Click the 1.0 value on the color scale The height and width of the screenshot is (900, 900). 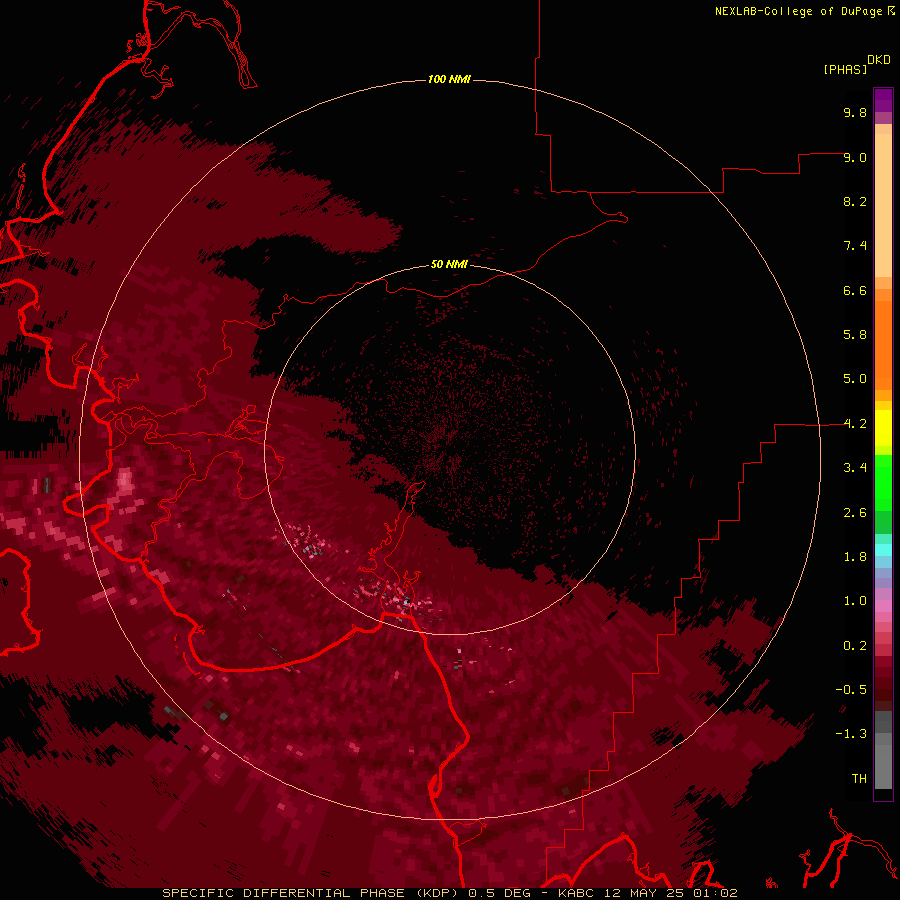(855, 601)
